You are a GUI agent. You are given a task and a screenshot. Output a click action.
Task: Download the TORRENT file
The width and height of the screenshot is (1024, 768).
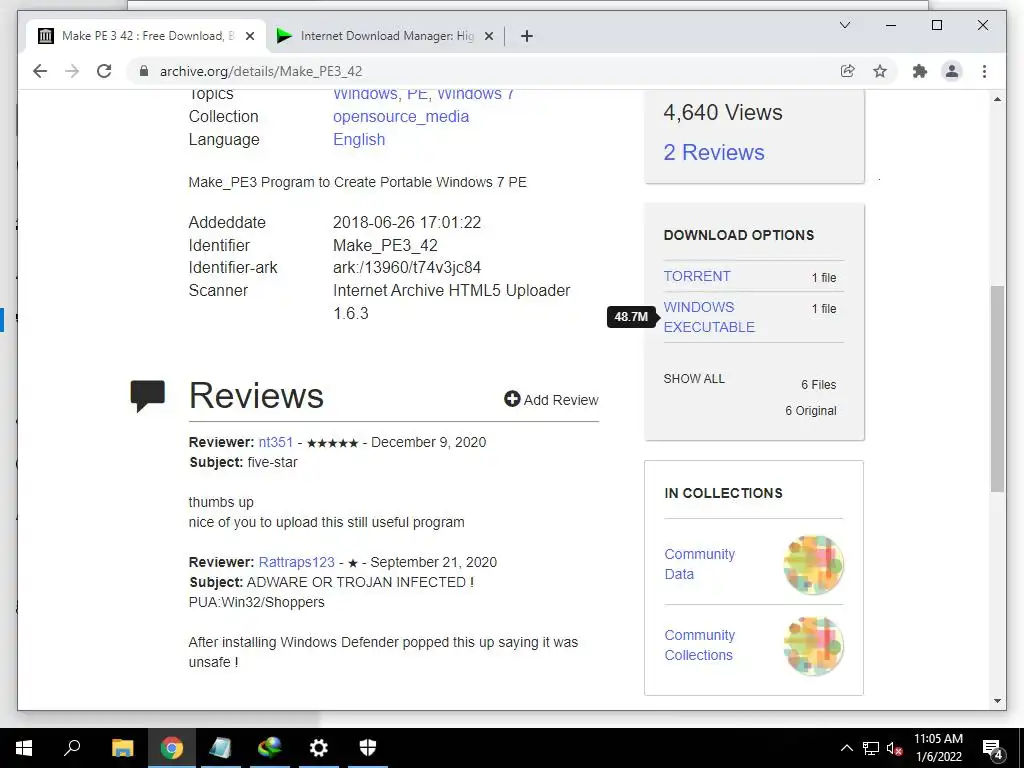[x=697, y=276]
